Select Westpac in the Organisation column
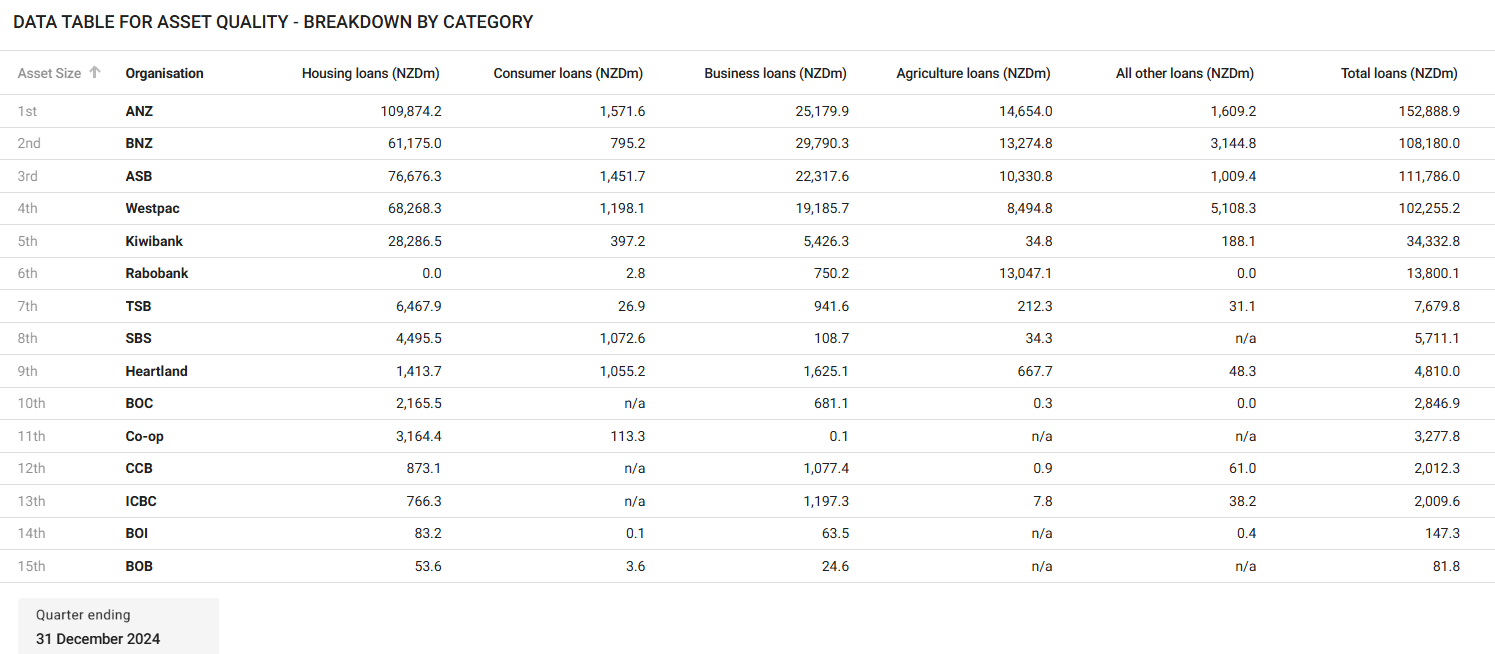 coord(152,208)
